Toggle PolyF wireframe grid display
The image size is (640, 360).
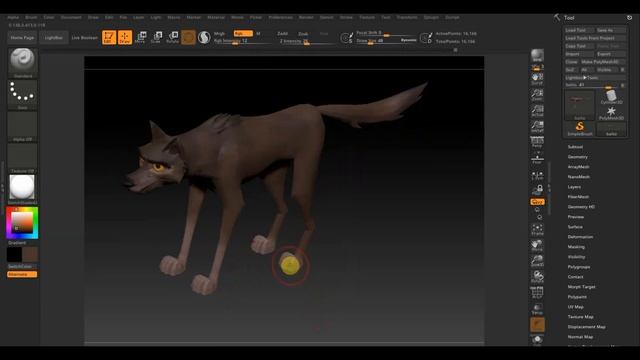pos(537,292)
